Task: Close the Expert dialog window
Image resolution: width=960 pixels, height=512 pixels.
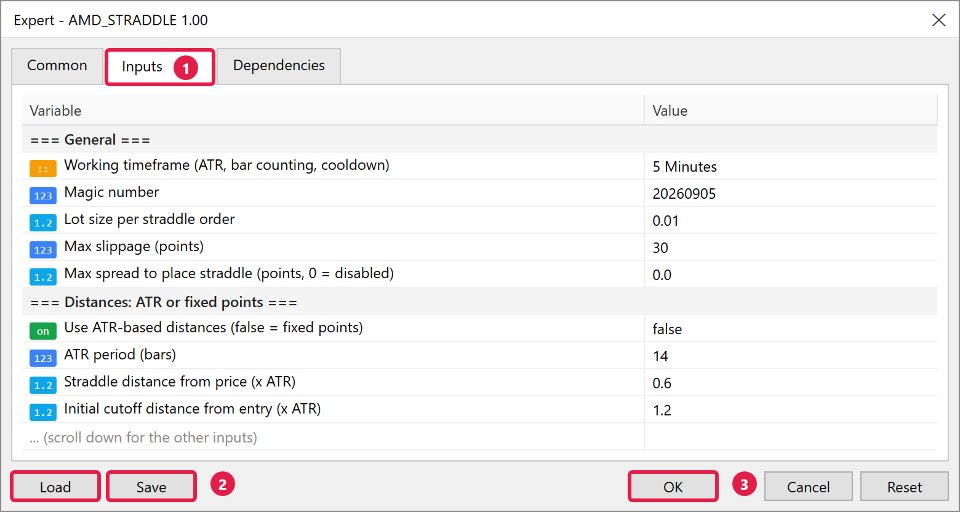Action: 939,20
